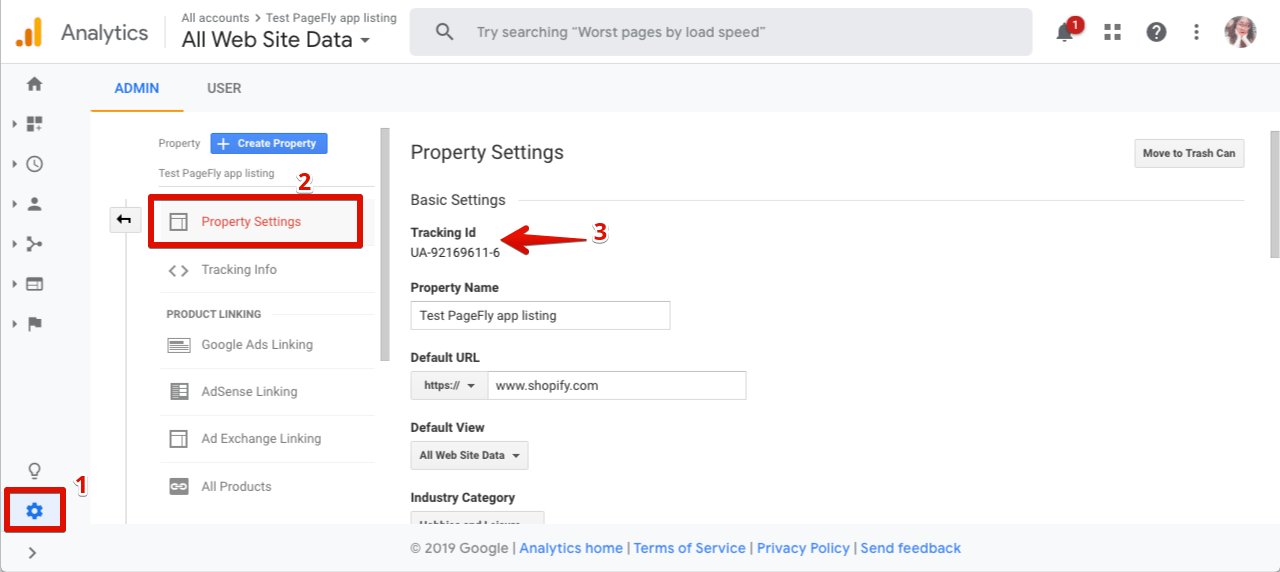Open the Customization dashboards sidebar icon

click(34, 124)
